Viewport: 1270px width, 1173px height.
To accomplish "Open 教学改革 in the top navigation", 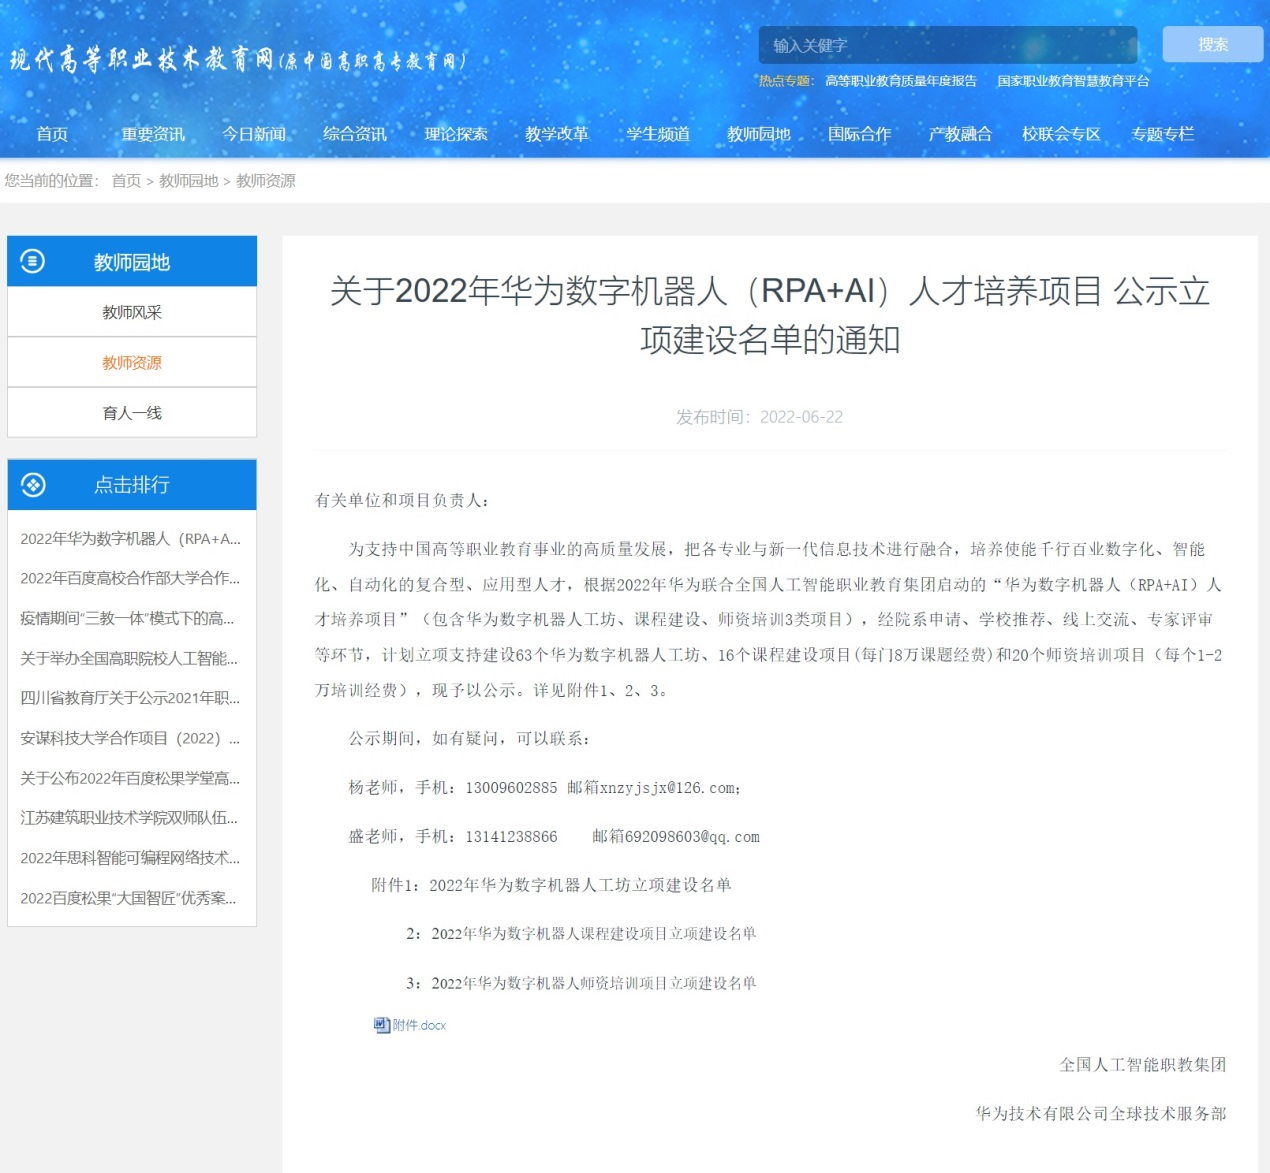I will 557,134.
